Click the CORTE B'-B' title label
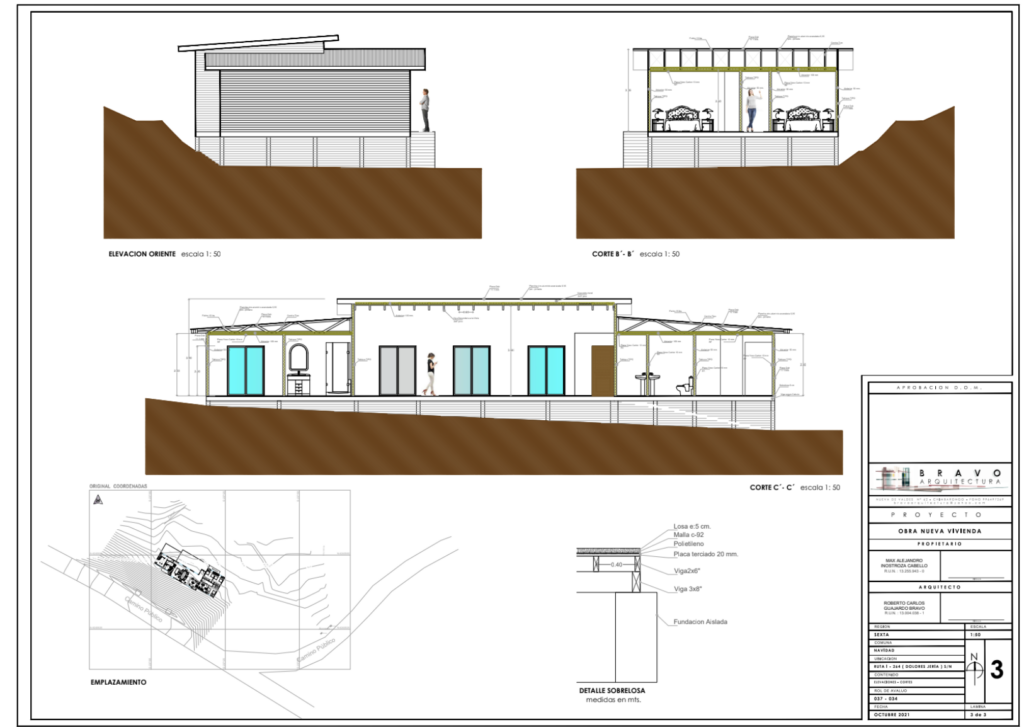The width and height of the screenshot is (1024, 727). click(x=614, y=254)
